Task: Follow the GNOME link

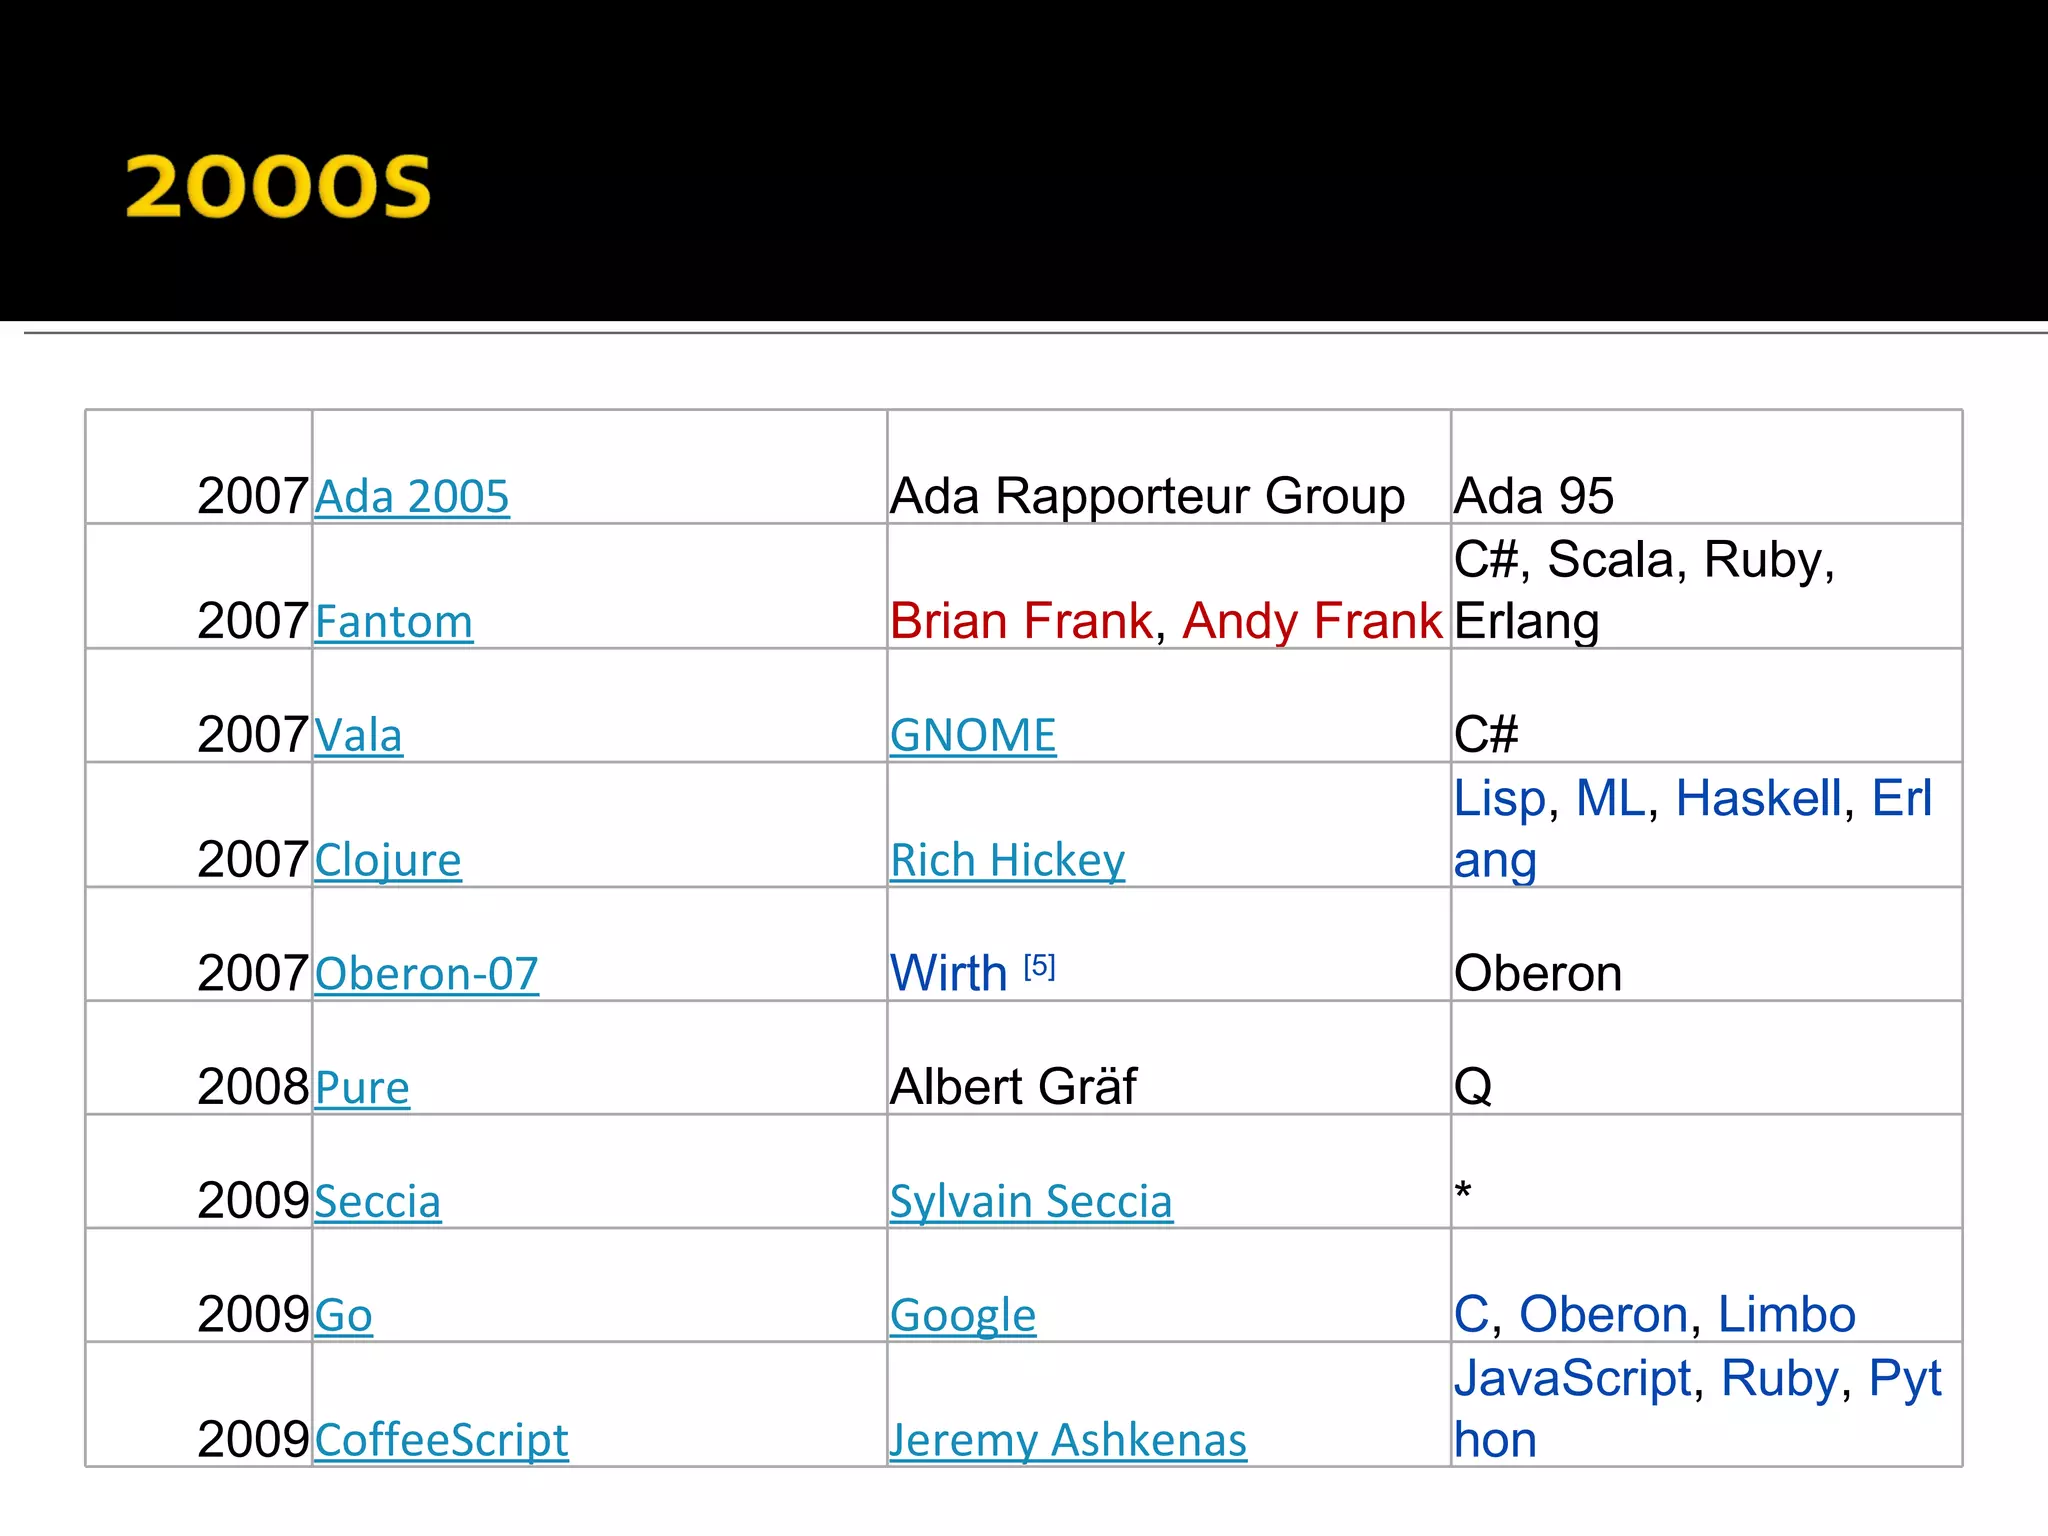Action: pyautogui.click(x=973, y=736)
